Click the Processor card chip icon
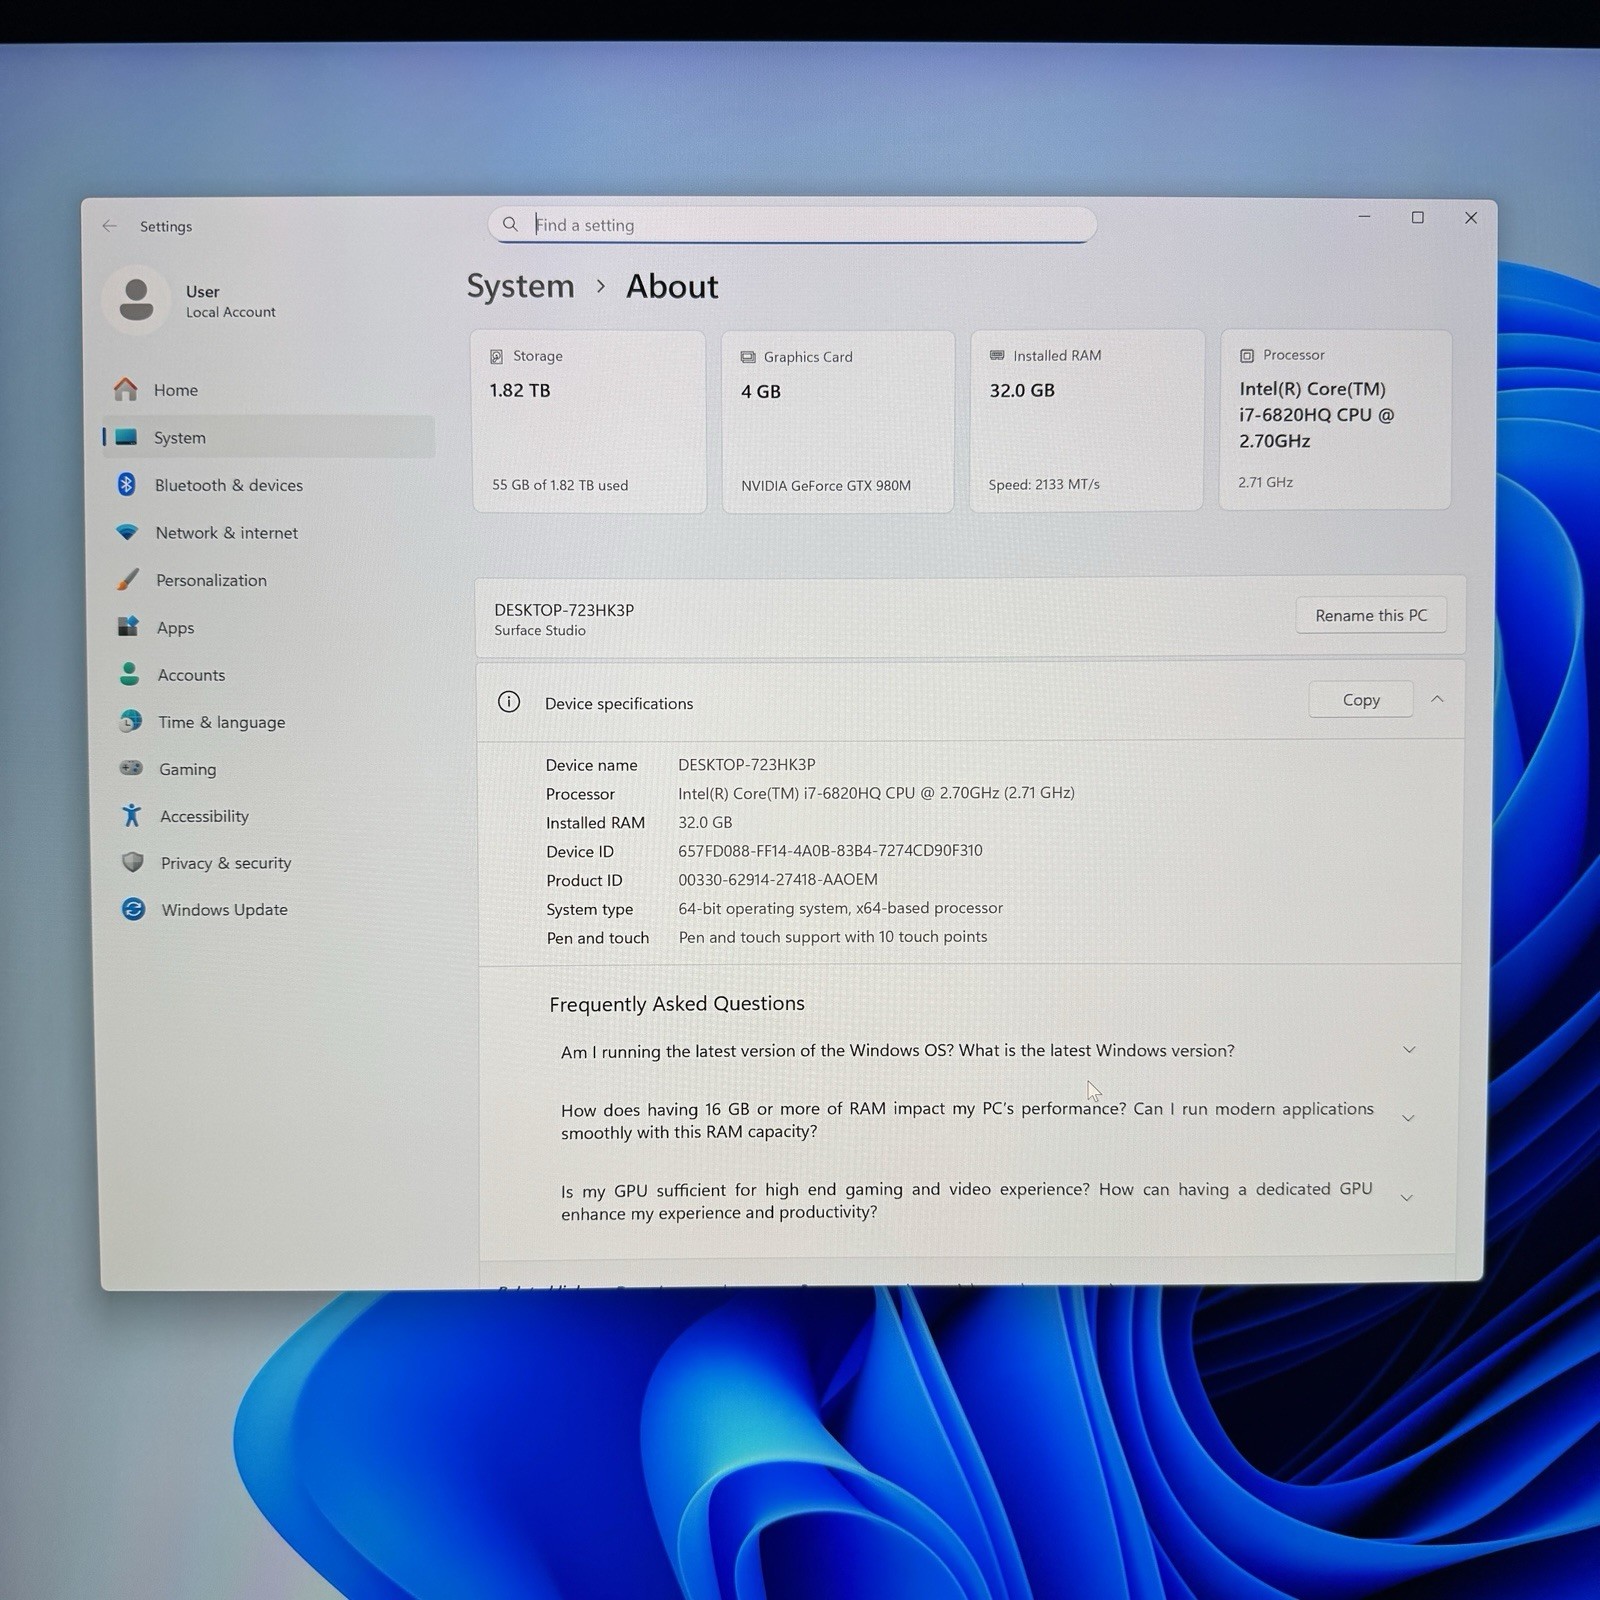Viewport: 1600px width, 1600px height. (x=1247, y=355)
